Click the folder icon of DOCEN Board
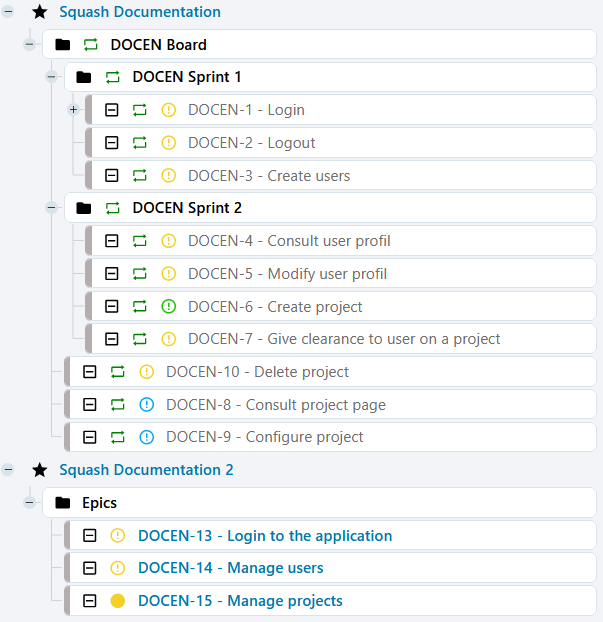Image resolution: width=603 pixels, height=622 pixels. (x=63, y=45)
